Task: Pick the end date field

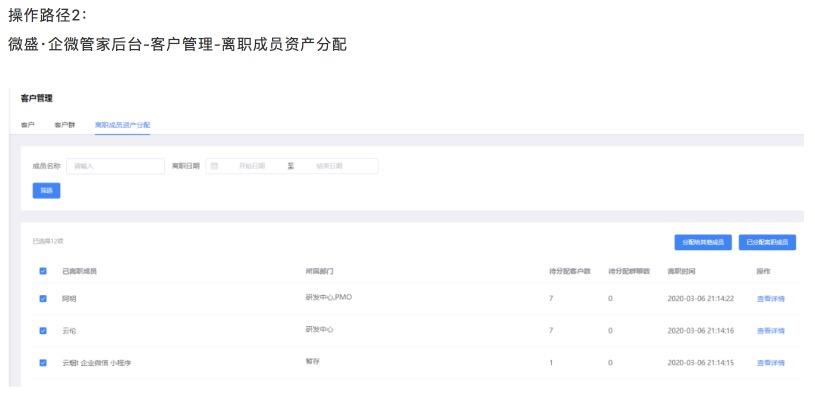Action: (330, 166)
